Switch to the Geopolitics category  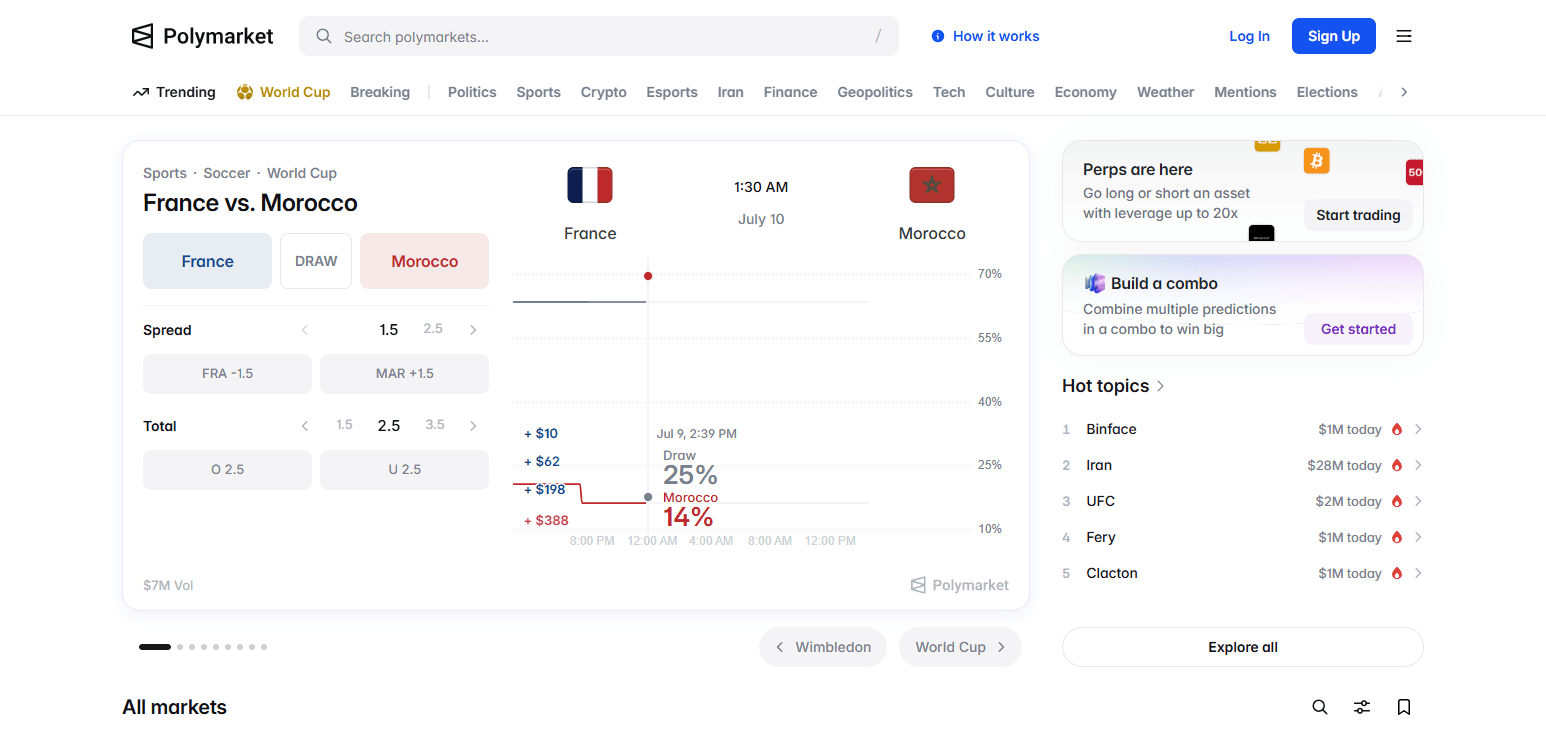[x=875, y=92]
